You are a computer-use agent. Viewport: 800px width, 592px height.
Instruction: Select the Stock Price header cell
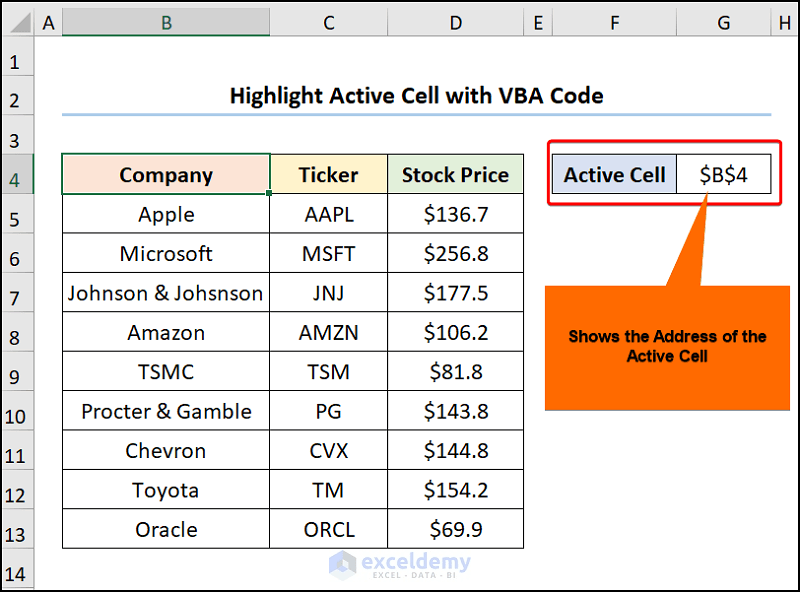point(455,174)
